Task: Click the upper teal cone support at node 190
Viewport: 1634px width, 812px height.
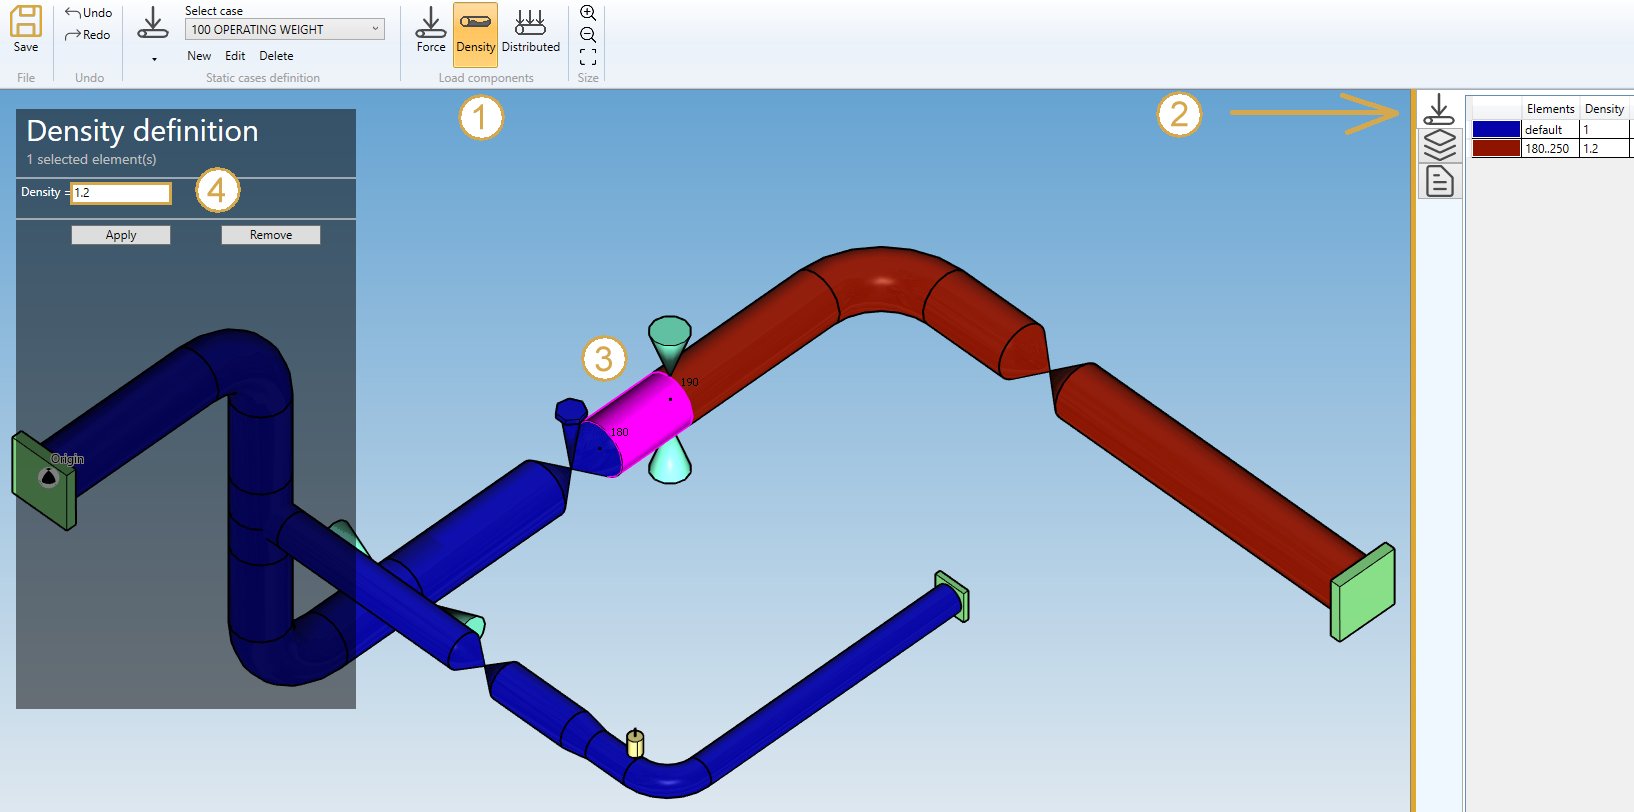Action: [x=669, y=343]
